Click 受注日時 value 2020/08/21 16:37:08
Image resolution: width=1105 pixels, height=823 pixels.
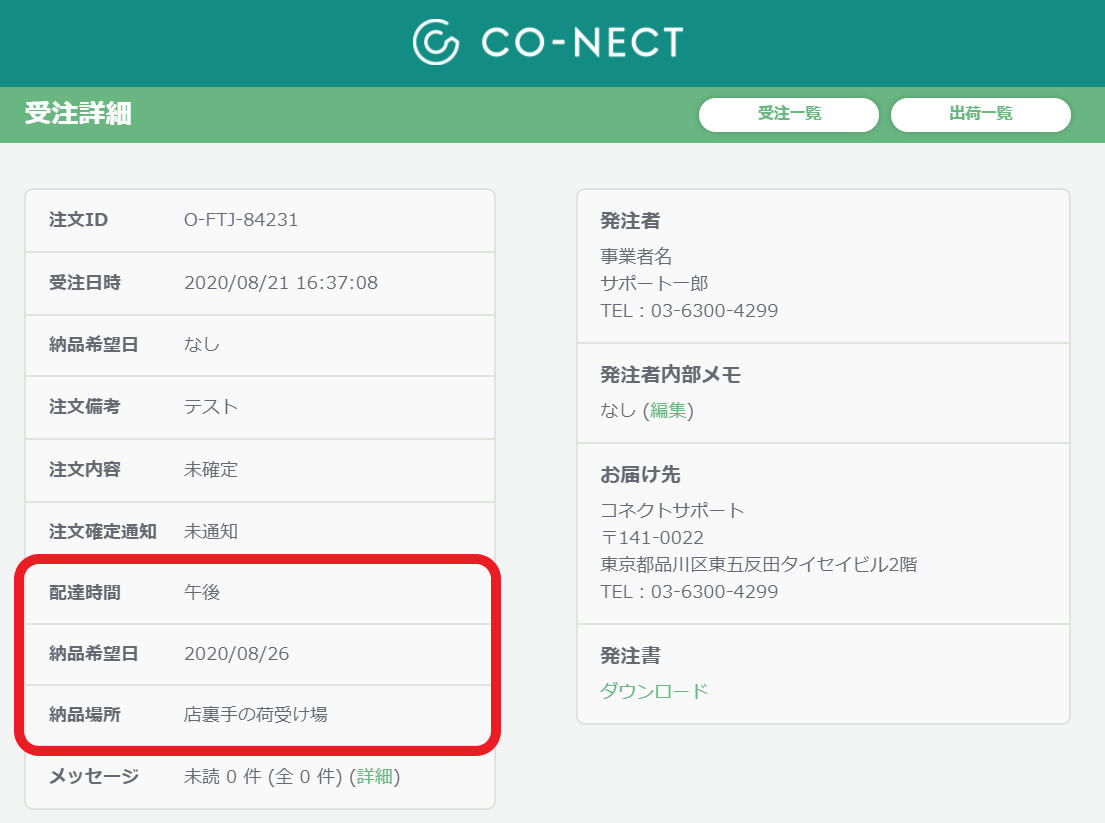281,283
